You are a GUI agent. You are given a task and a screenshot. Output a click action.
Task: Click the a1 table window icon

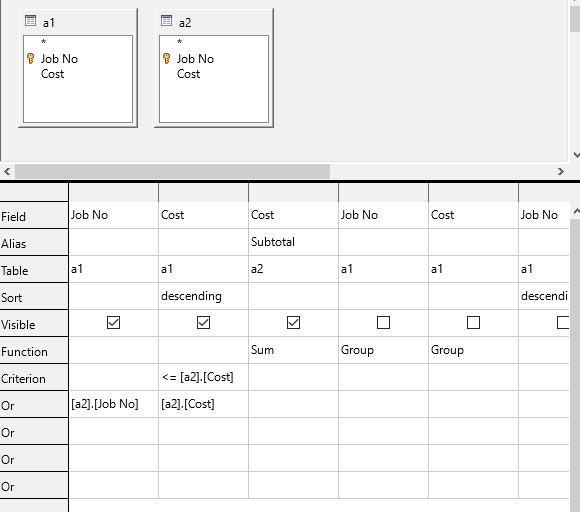30,21
